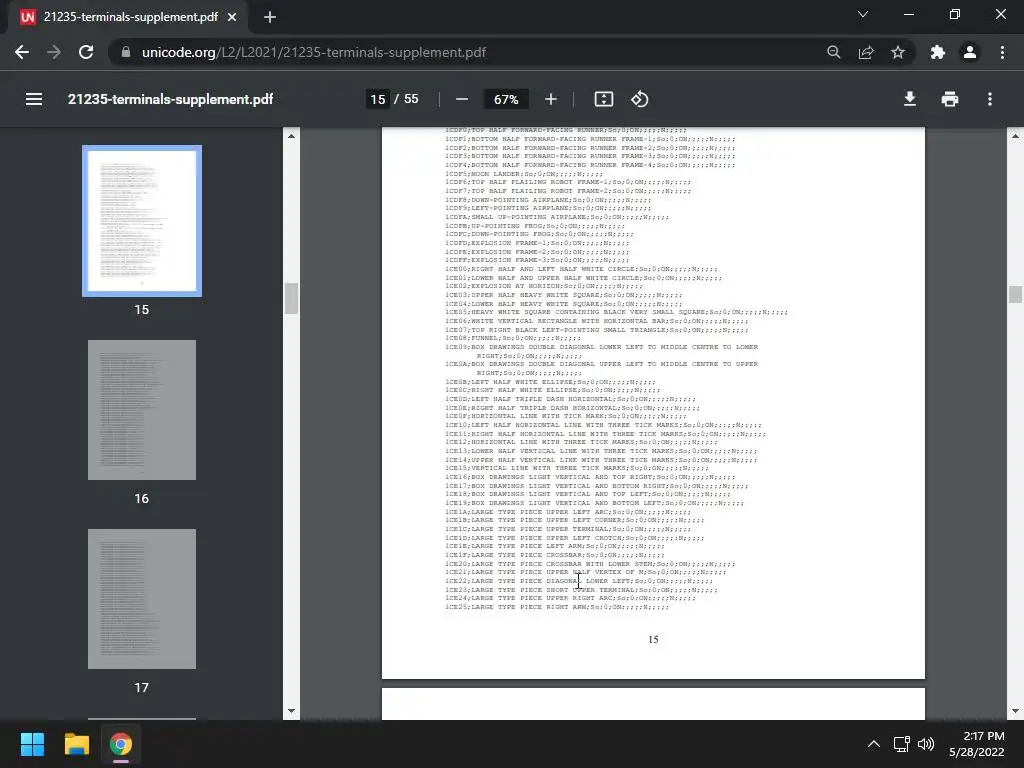Zoom out with the minus icon
The image size is (1024, 768).
click(x=462, y=99)
